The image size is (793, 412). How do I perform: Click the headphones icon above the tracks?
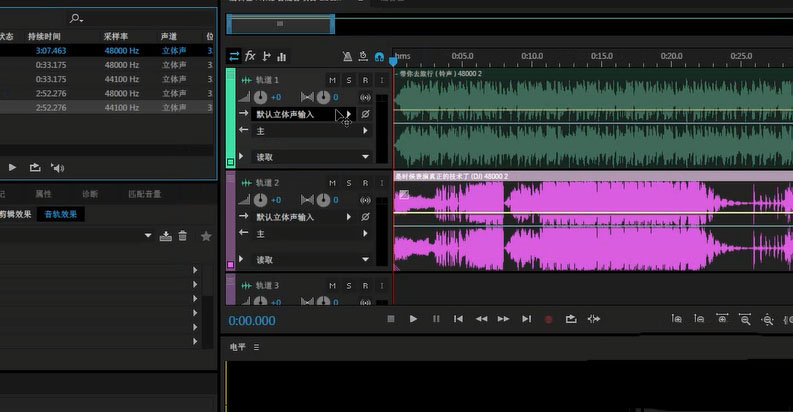379,57
